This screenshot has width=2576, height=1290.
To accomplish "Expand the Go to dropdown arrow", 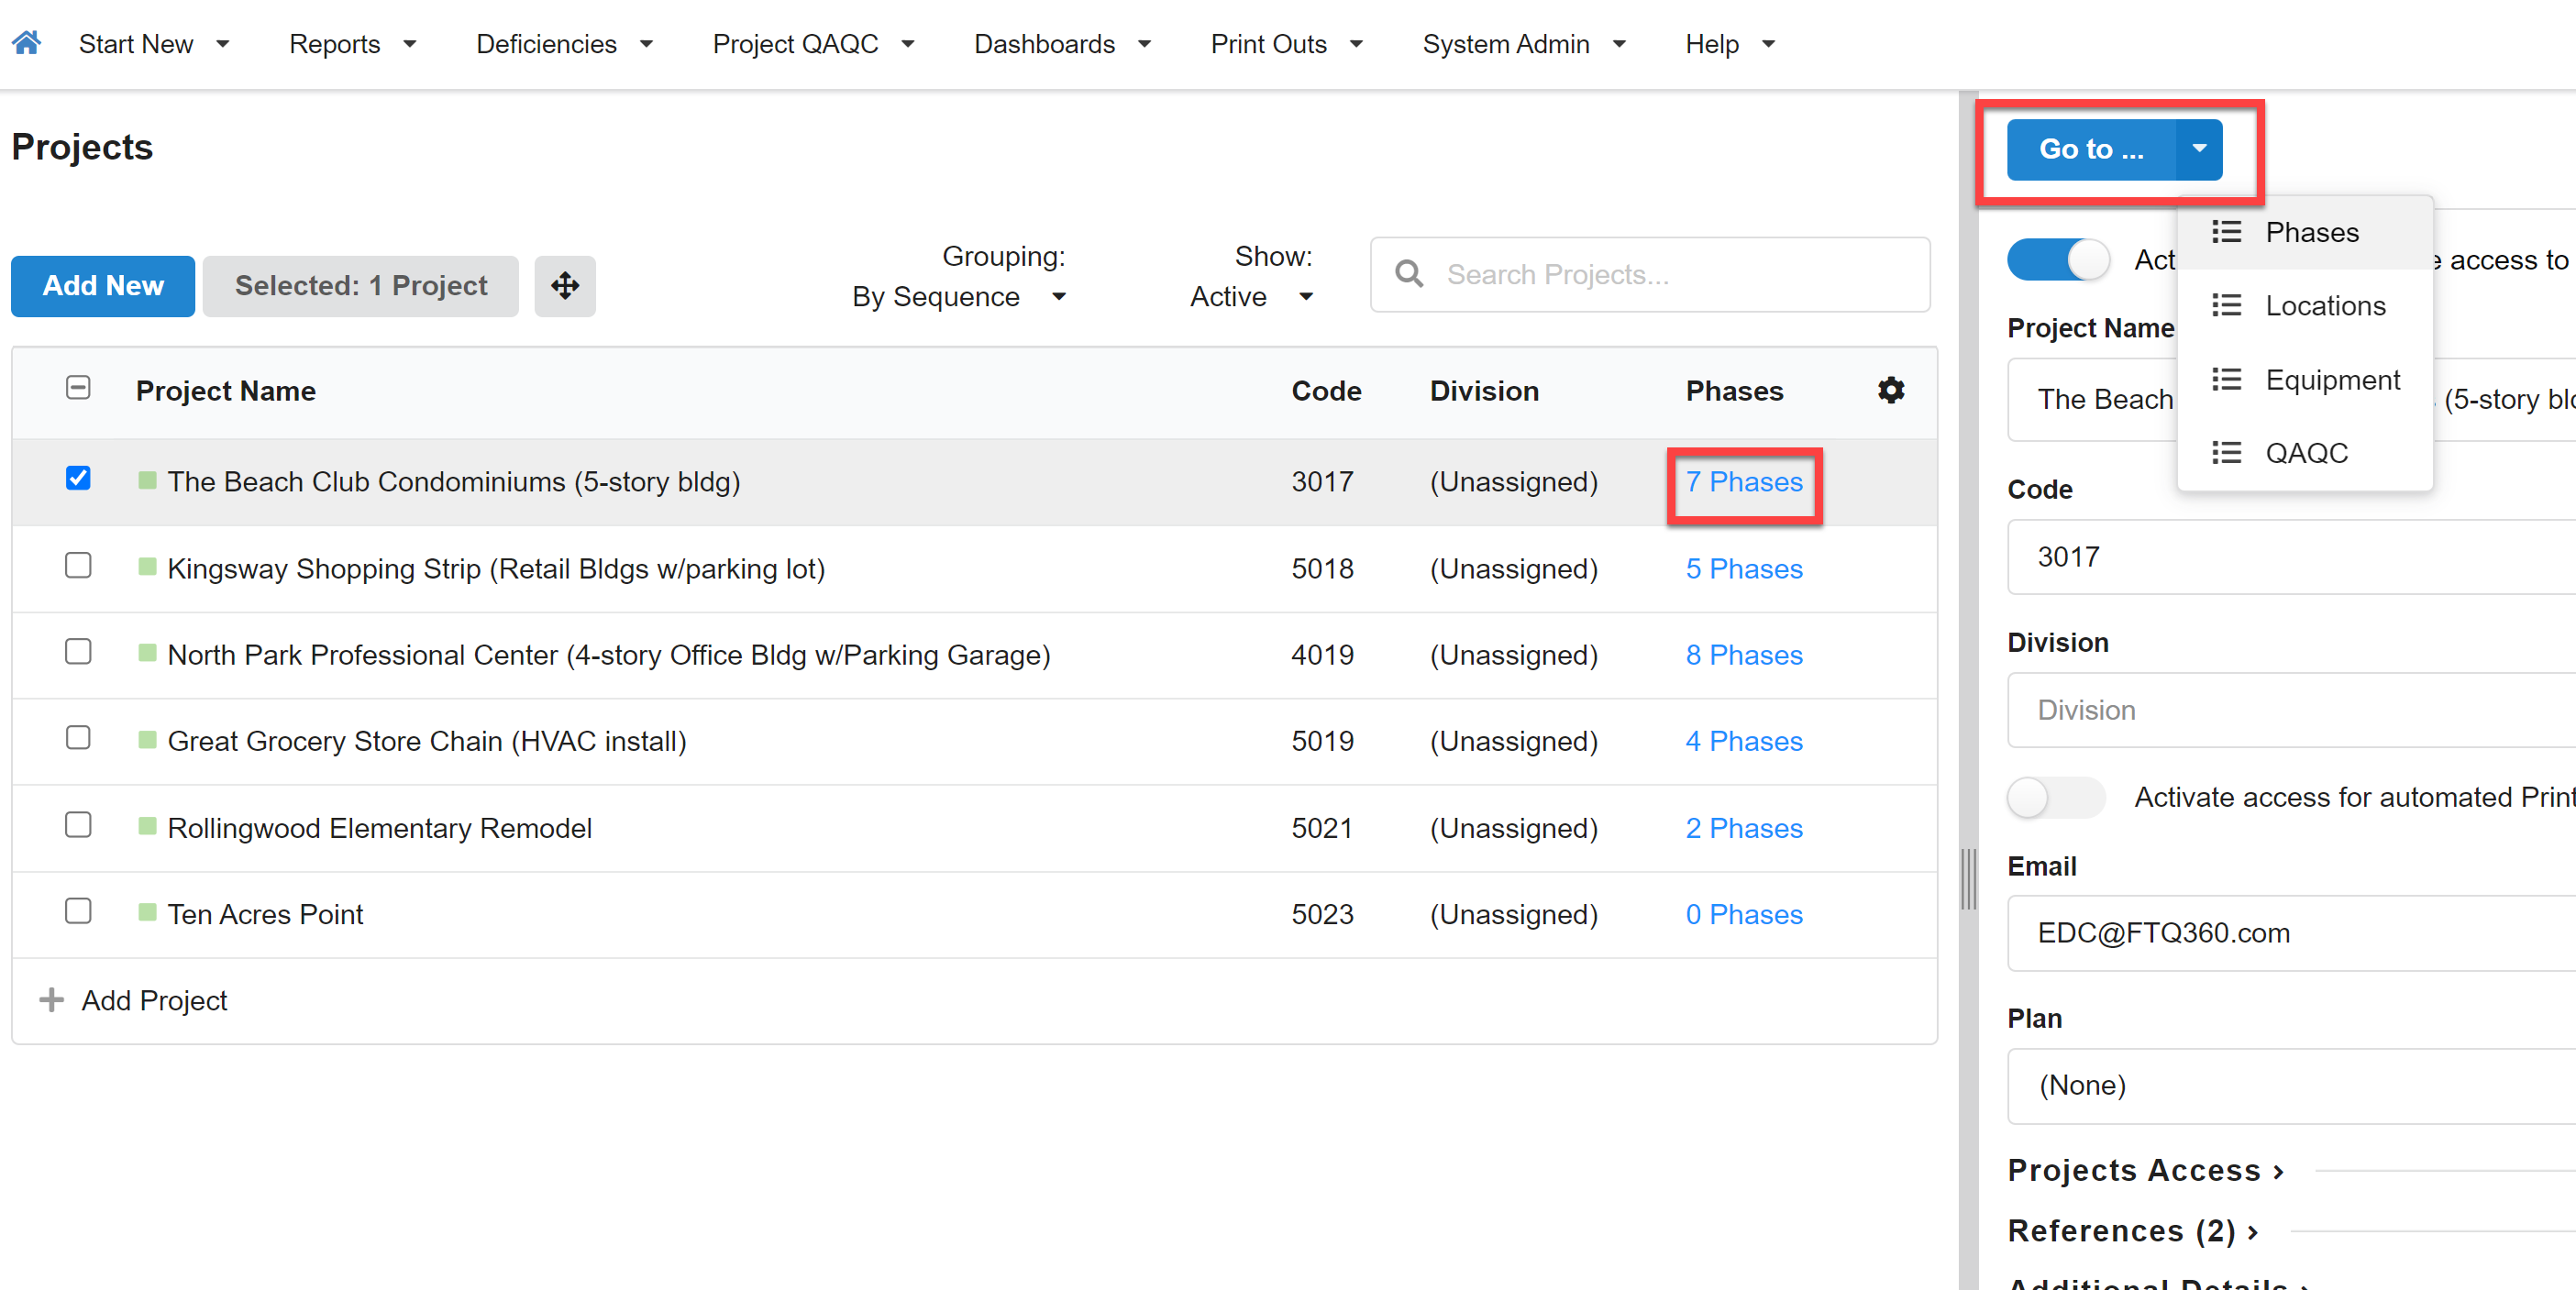I will (x=2199, y=149).
